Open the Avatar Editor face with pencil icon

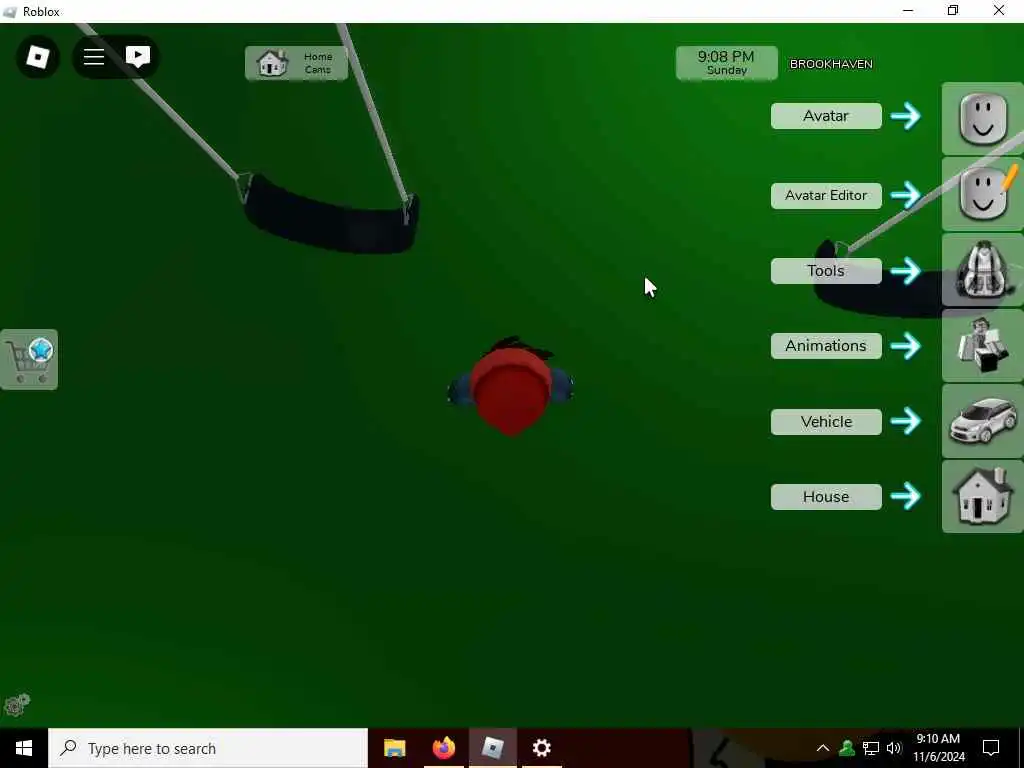pyautogui.click(x=982, y=194)
